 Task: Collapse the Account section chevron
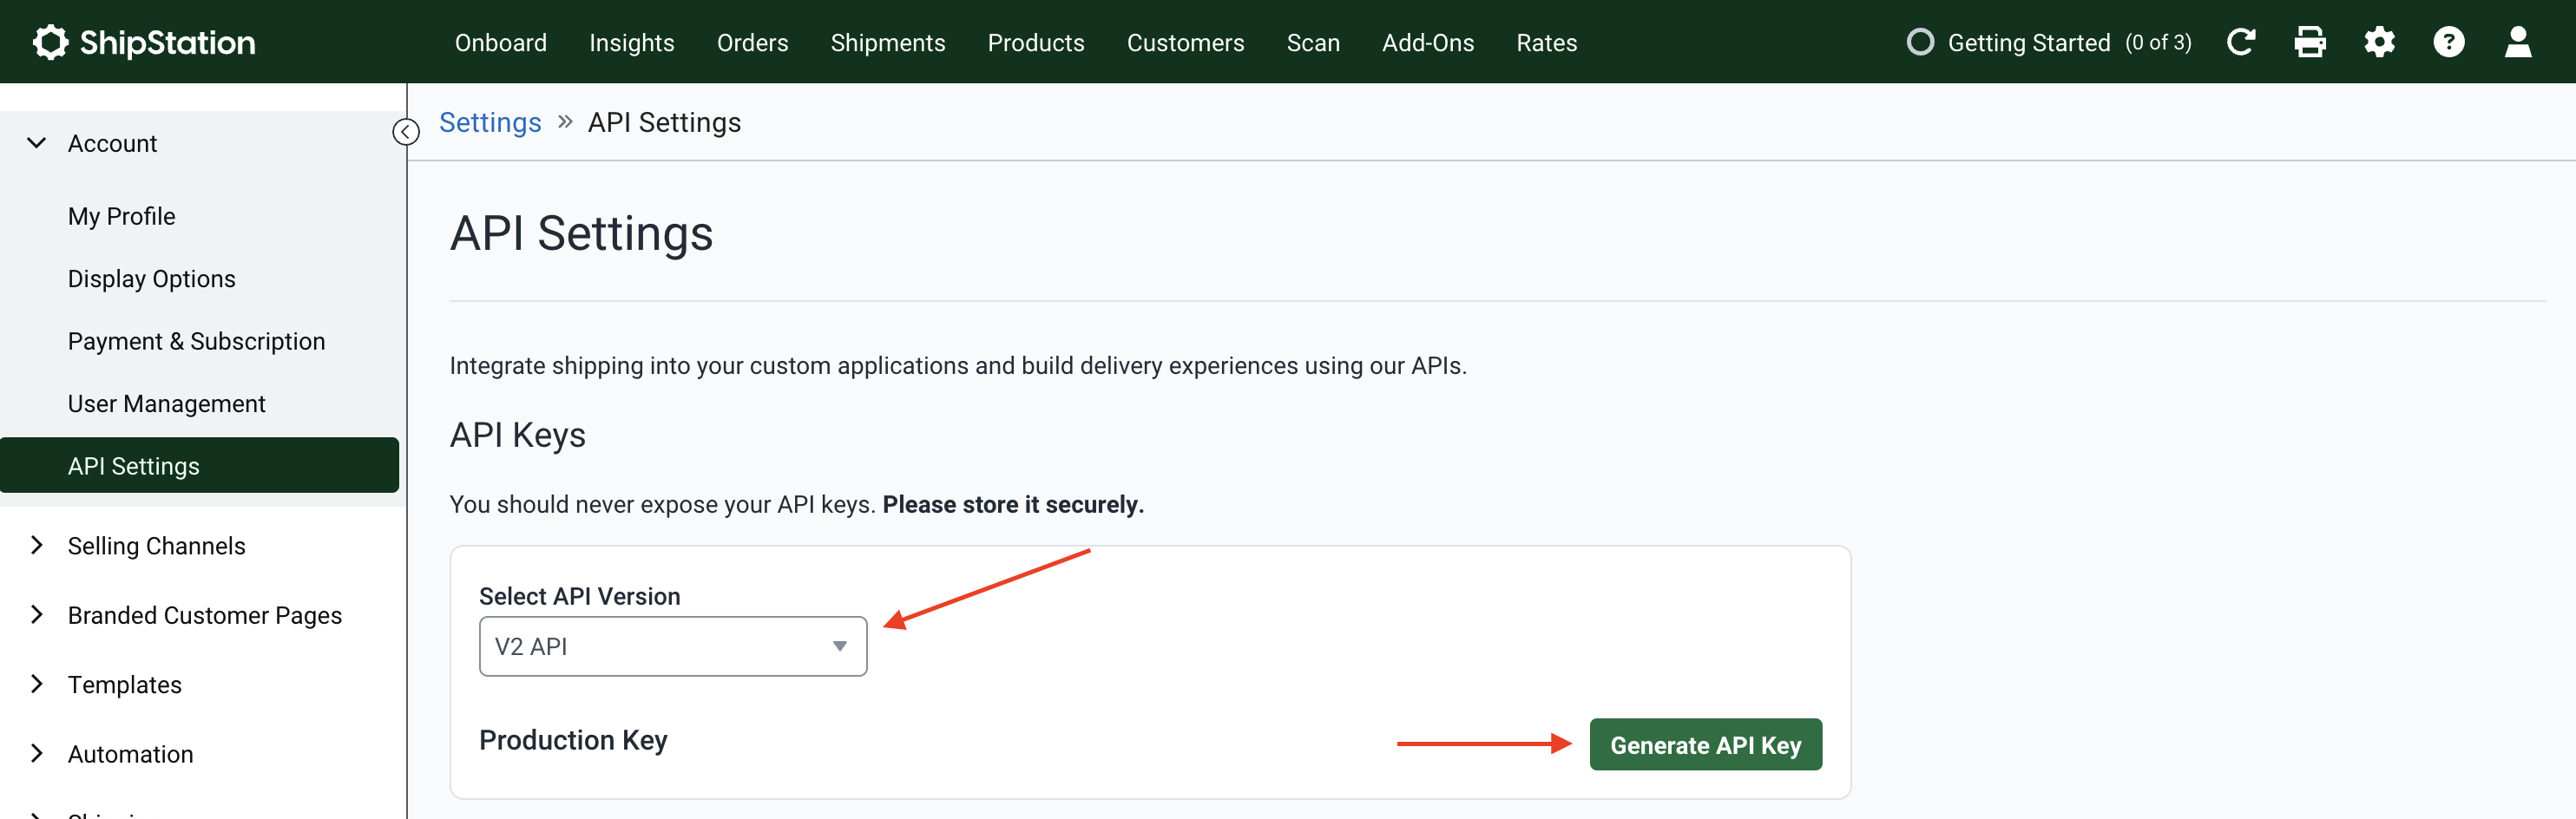(37, 142)
